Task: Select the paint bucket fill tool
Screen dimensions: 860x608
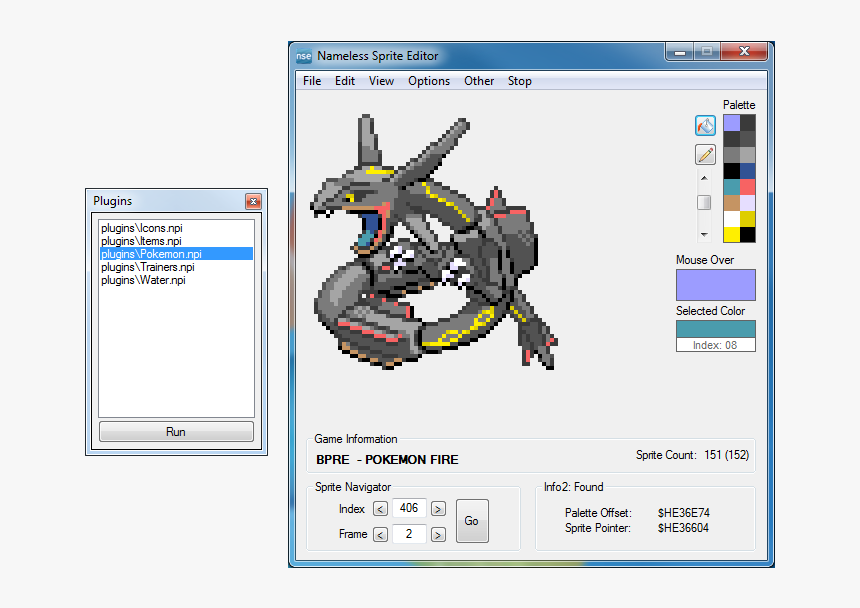Action: (705, 126)
